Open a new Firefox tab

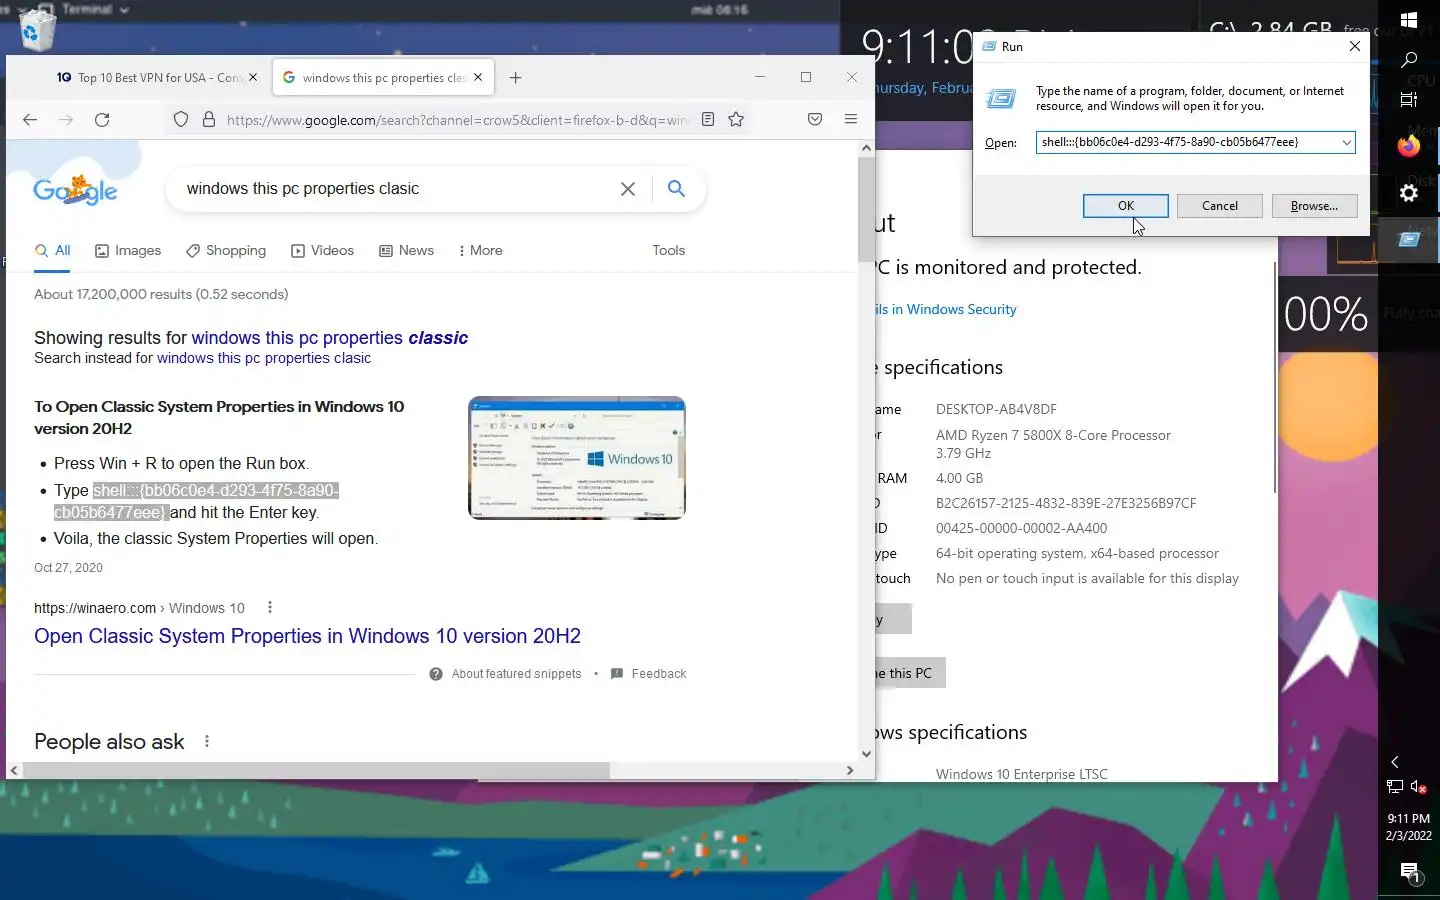coord(515,78)
